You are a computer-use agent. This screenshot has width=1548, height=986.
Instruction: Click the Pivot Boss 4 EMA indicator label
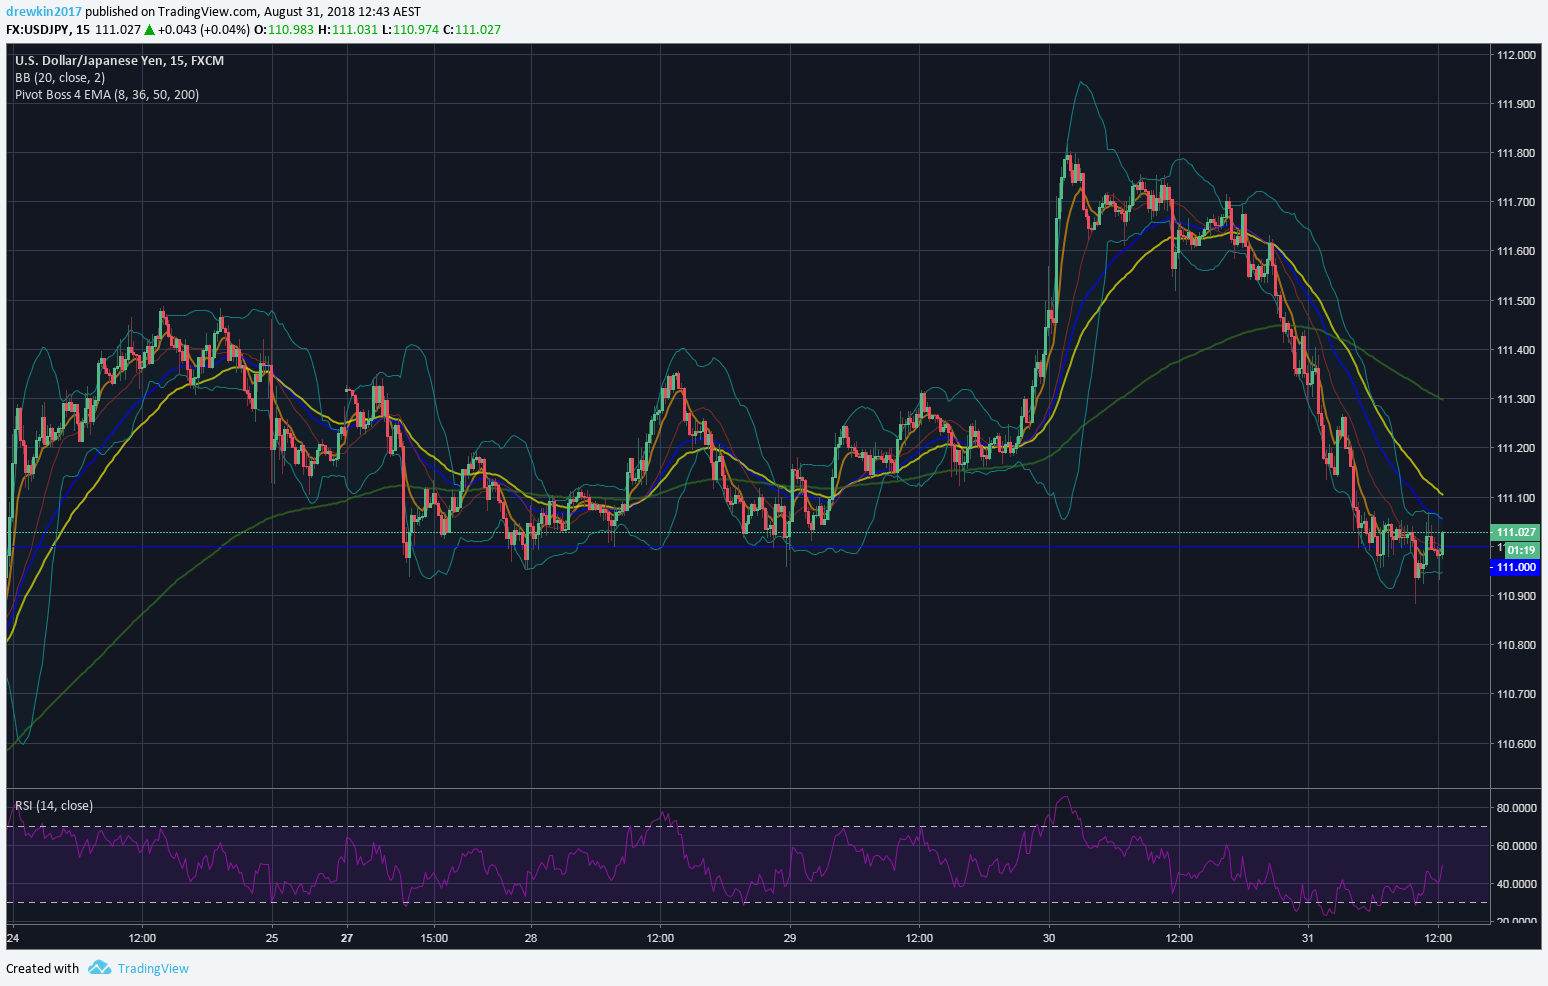pos(107,95)
